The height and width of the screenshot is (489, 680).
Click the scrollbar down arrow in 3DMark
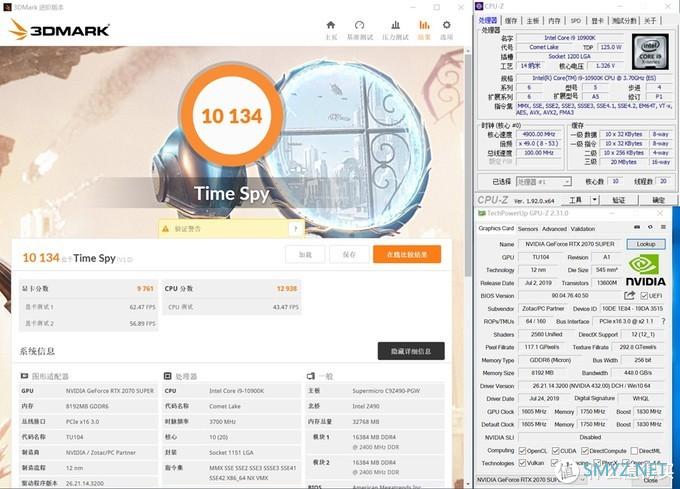[x=467, y=483]
